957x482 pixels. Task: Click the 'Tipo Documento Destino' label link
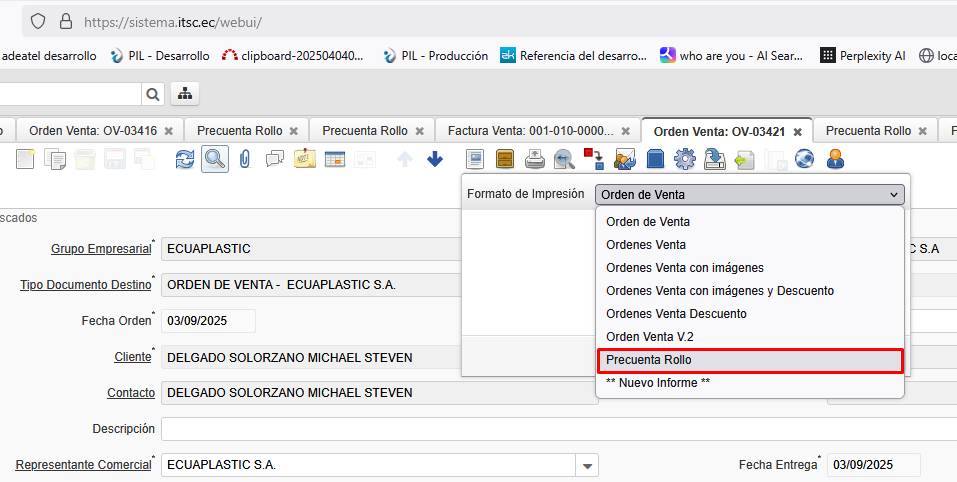click(x=85, y=285)
